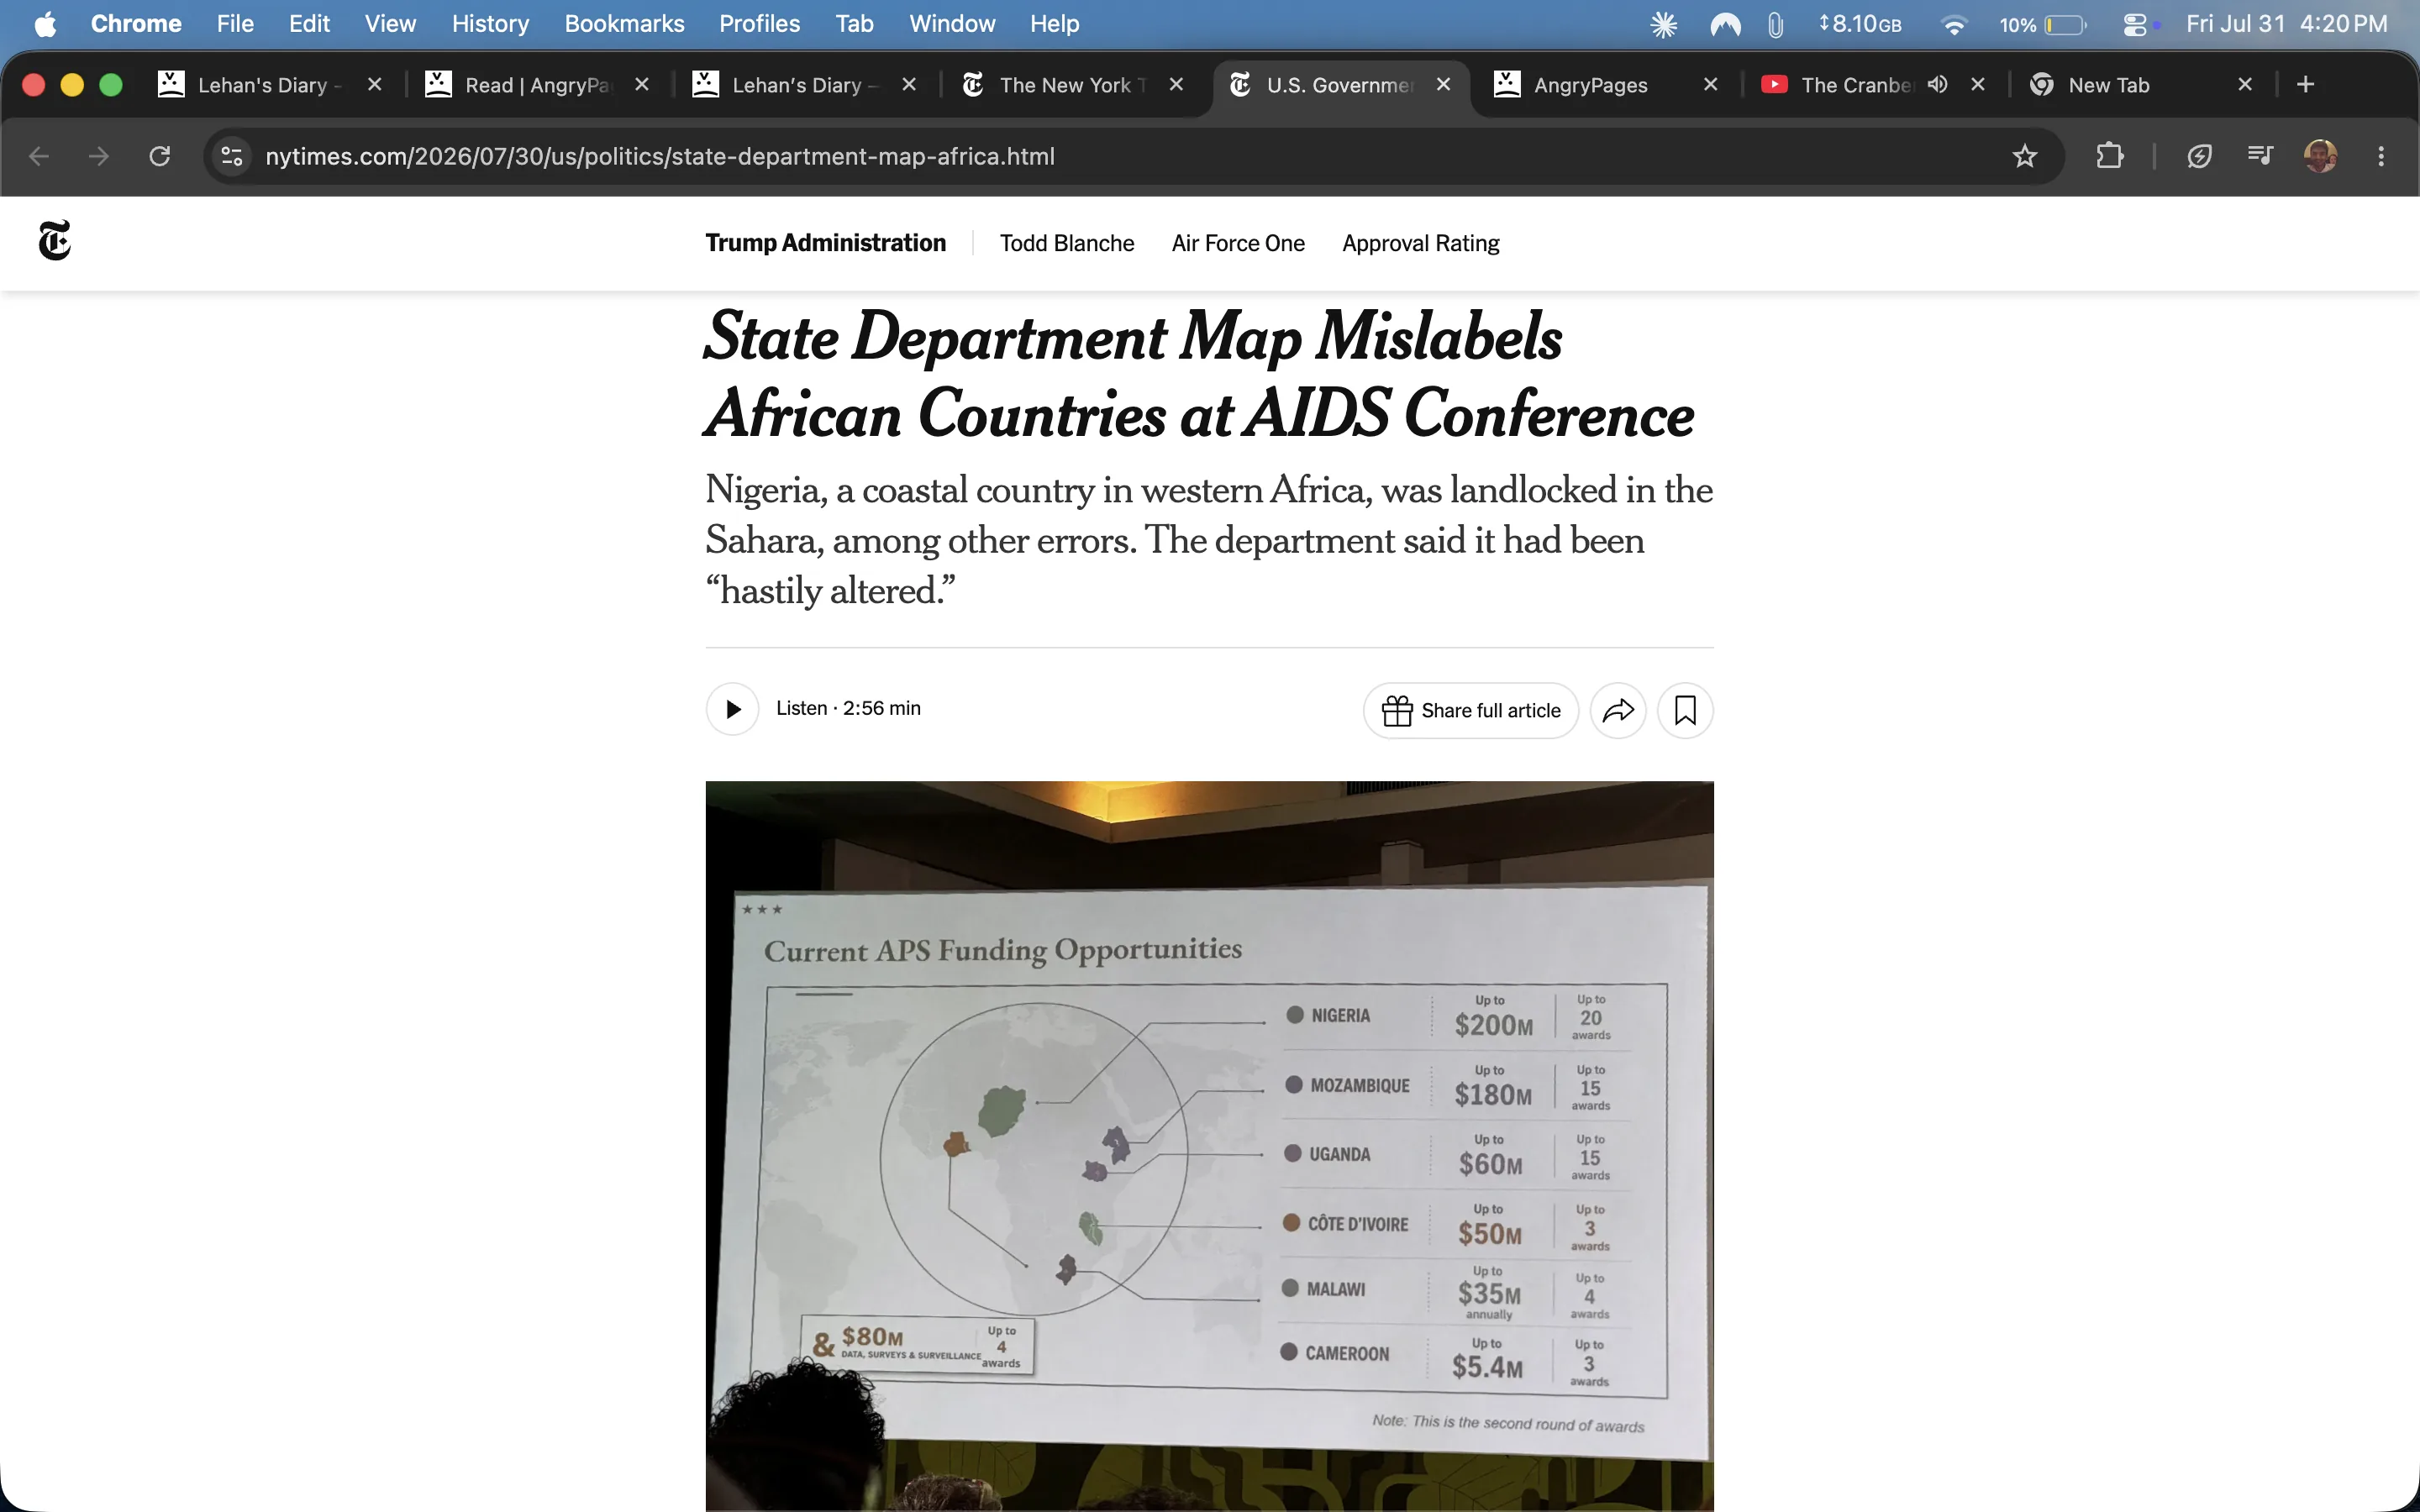Viewport: 2420px width, 1512px height.
Task: Close the first Lehan's Diary tab
Action: point(375,85)
